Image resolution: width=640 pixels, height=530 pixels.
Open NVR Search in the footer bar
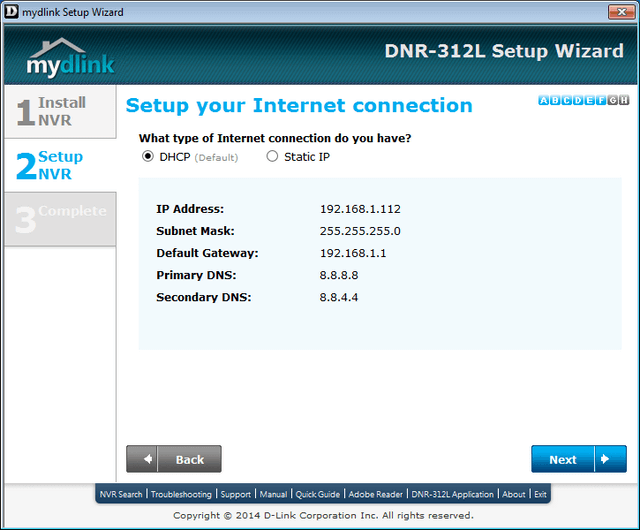[x=121, y=494]
